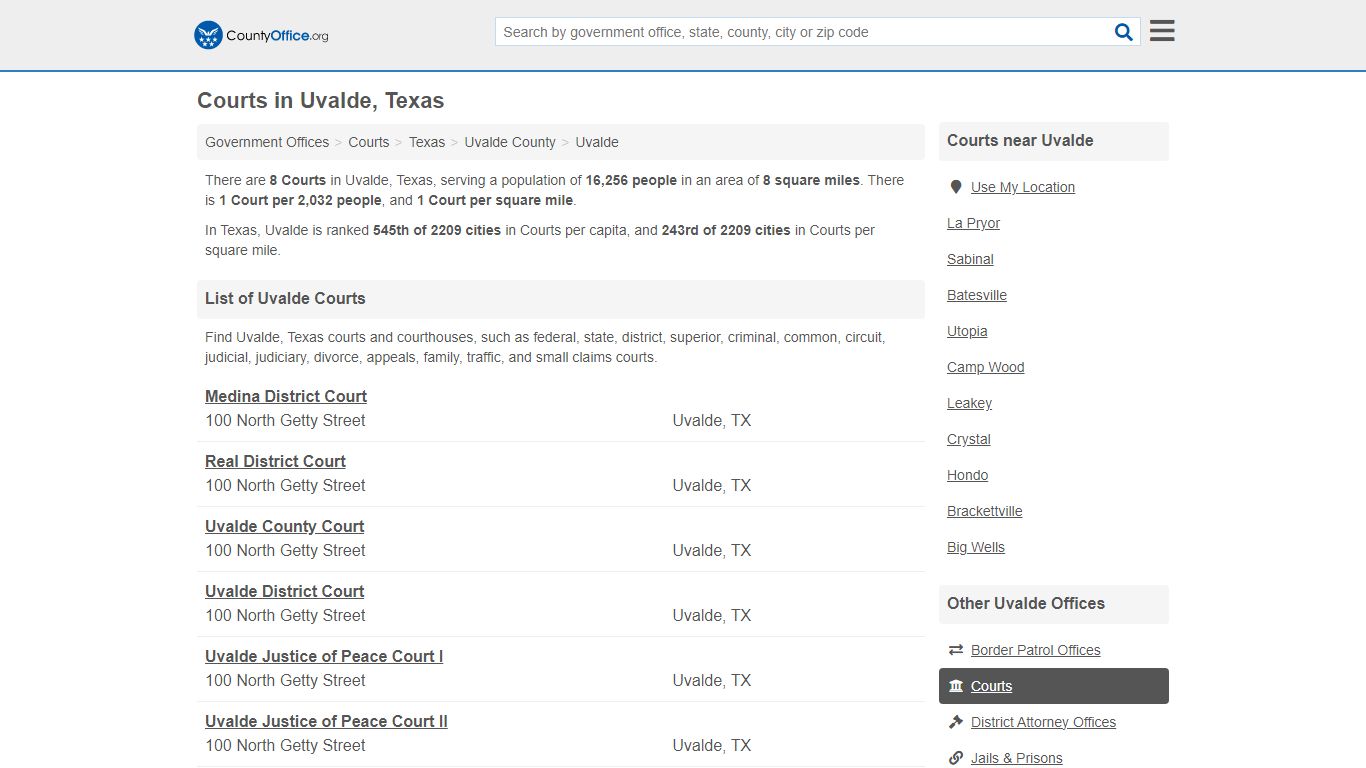Open Jails & Prisons link
The image size is (1366, 768).
1016,758
